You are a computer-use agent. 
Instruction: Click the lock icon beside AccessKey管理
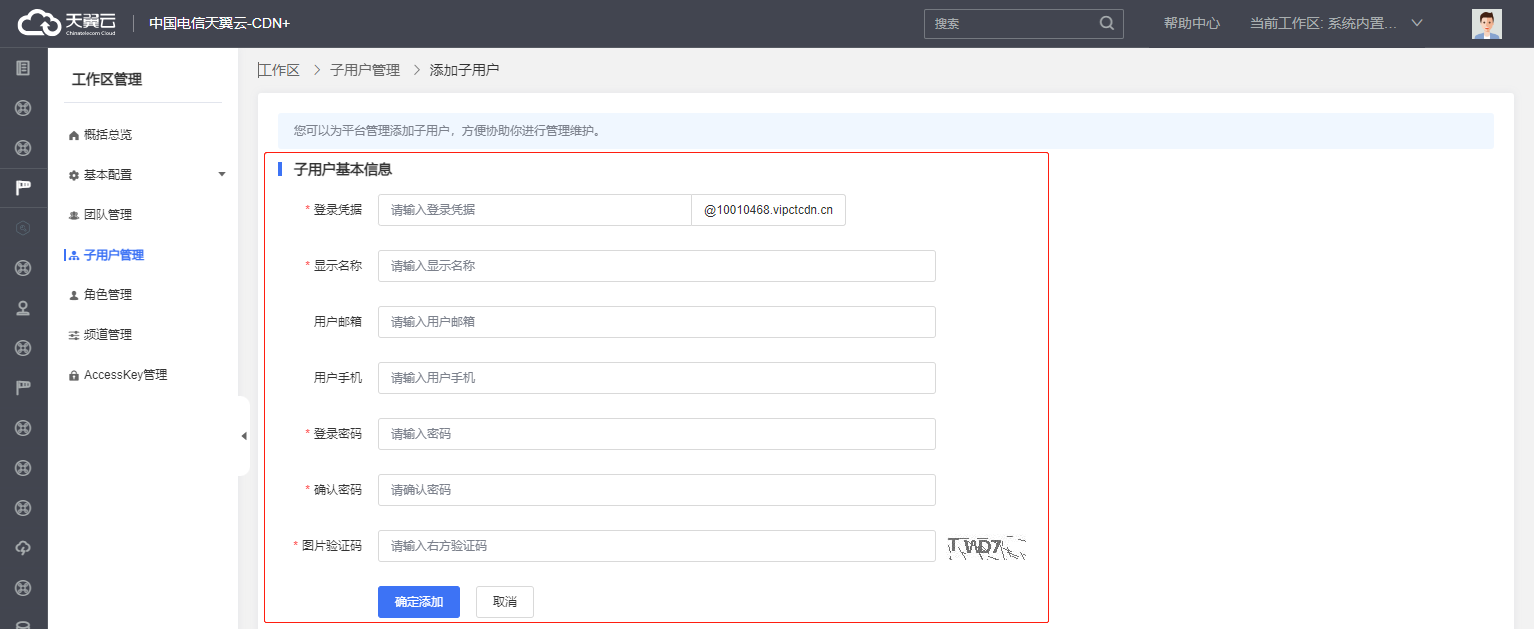(x=74, y=375)
